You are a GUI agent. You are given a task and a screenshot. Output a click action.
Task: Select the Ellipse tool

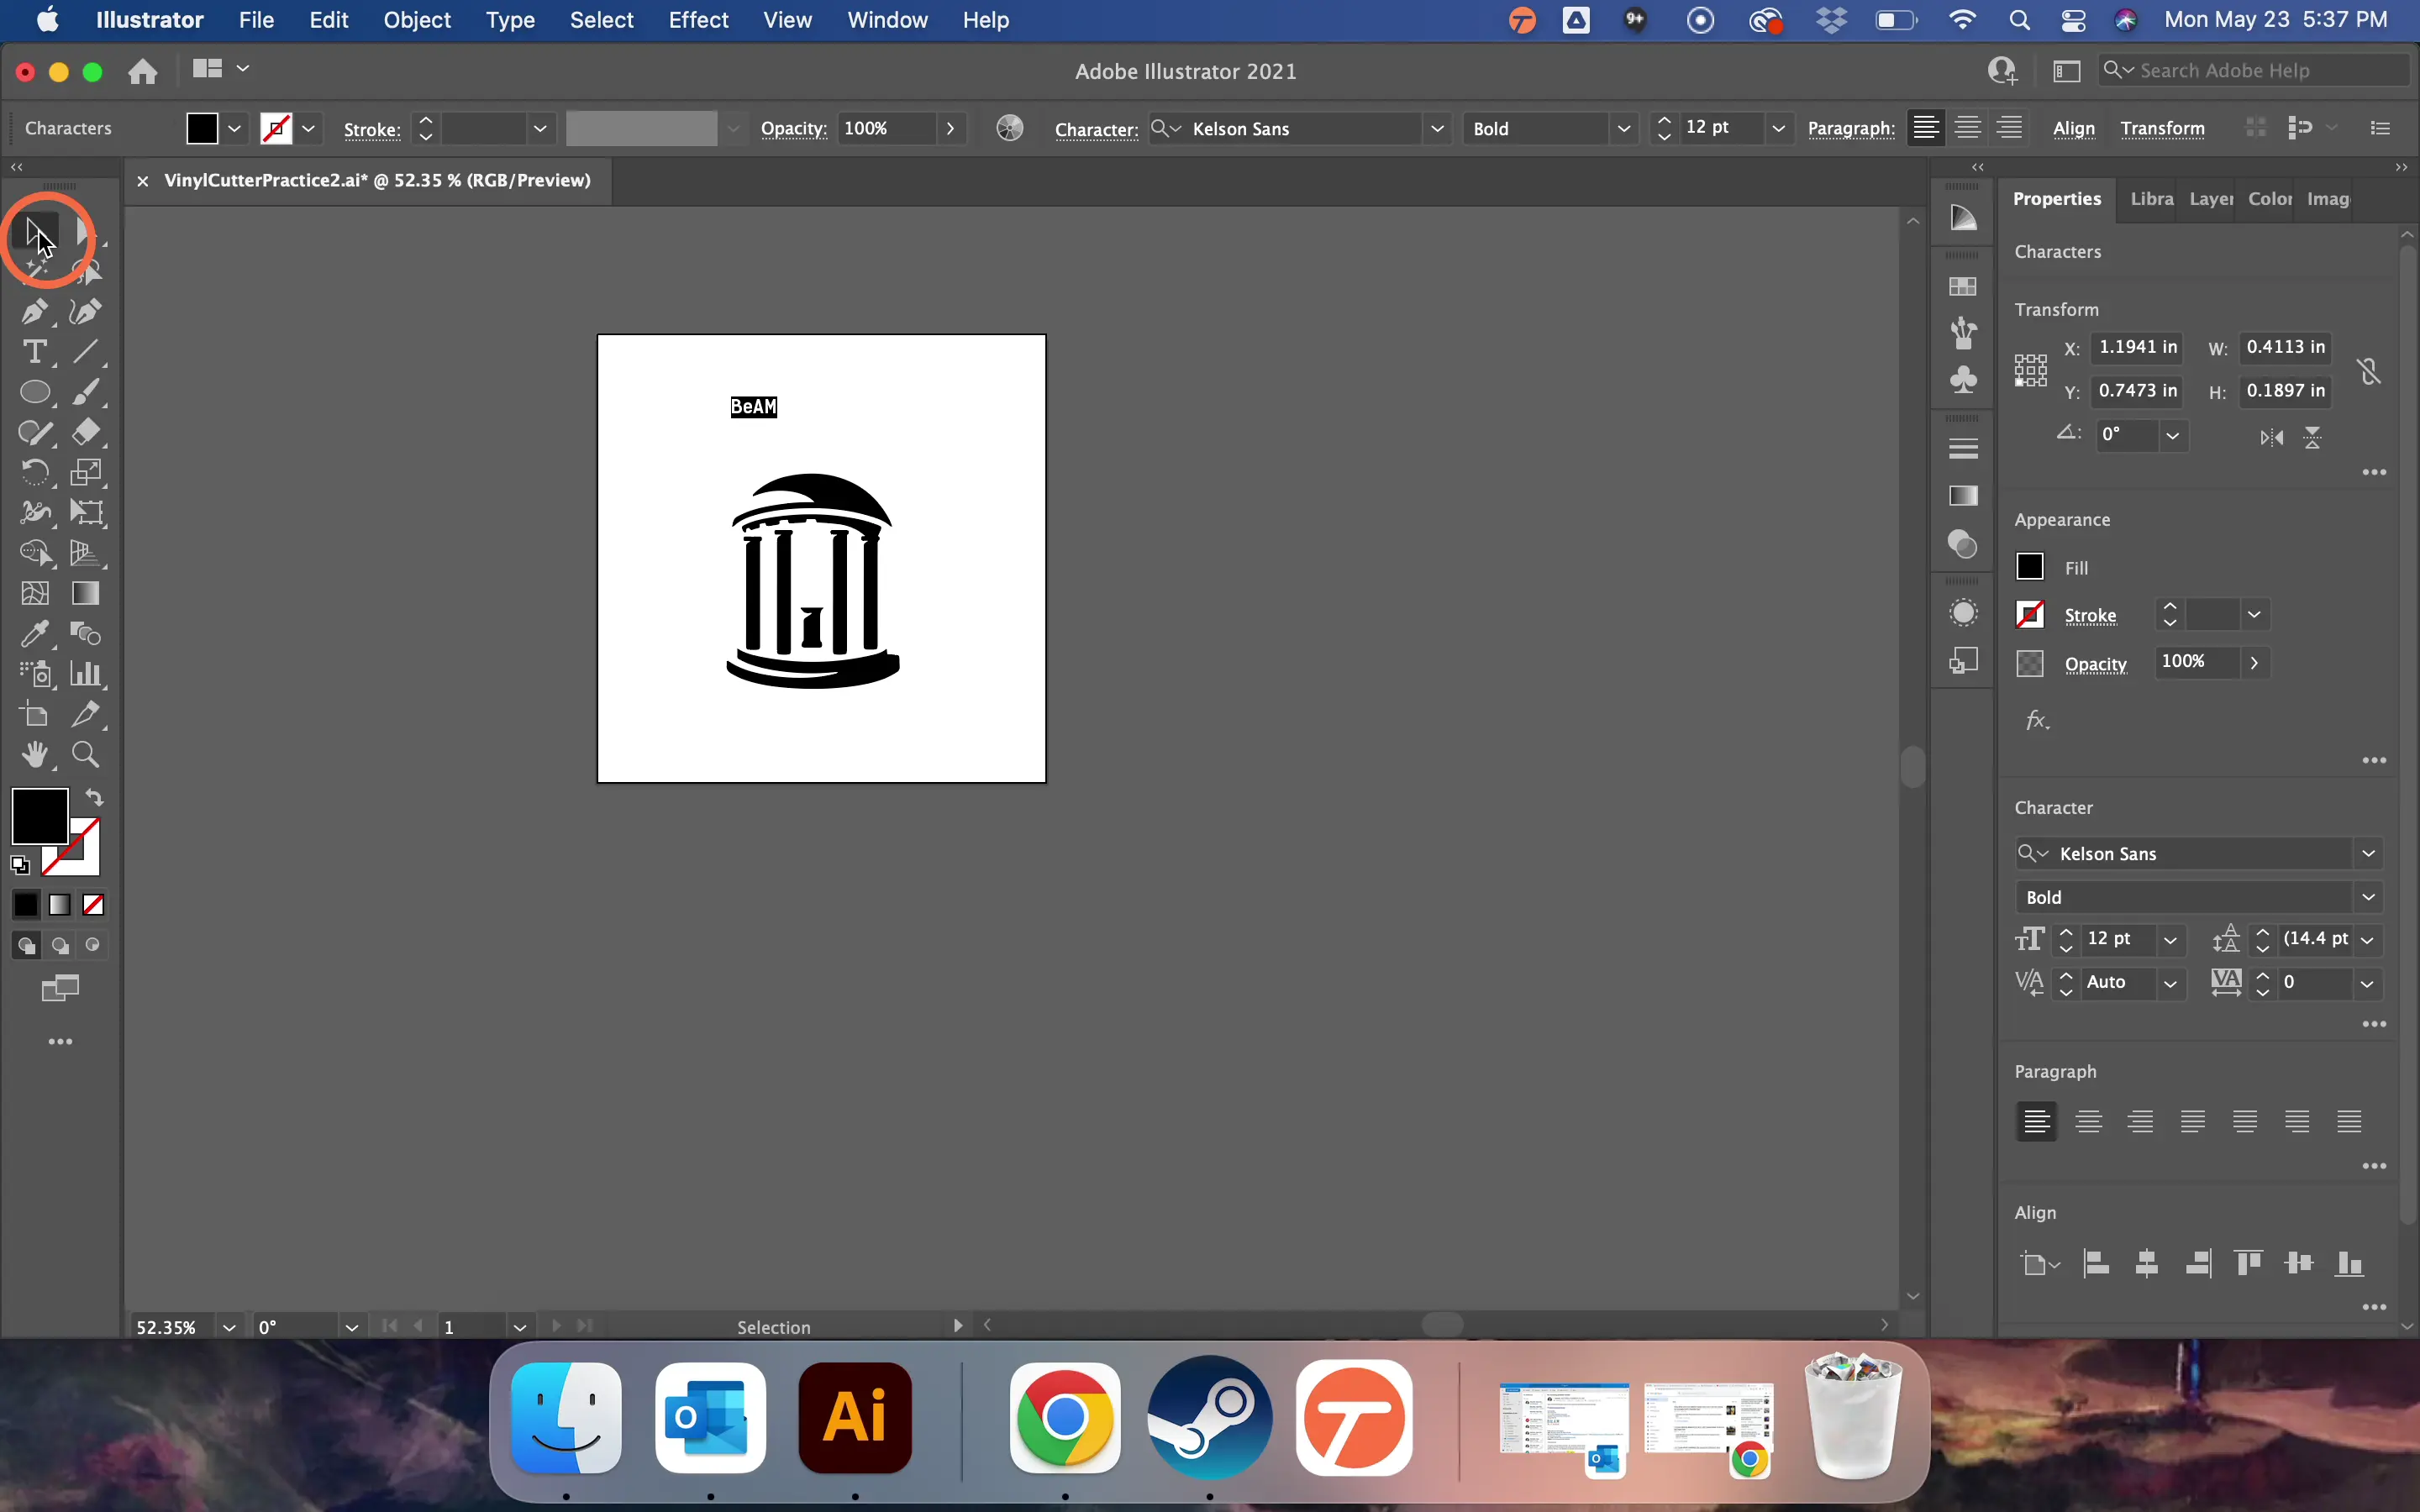click(x=35, y=392)
